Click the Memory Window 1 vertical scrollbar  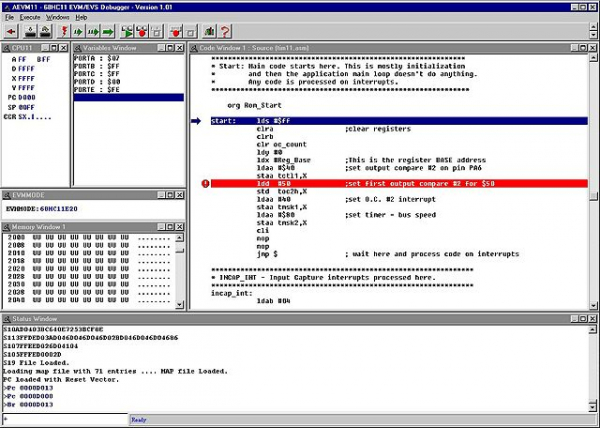180,270
